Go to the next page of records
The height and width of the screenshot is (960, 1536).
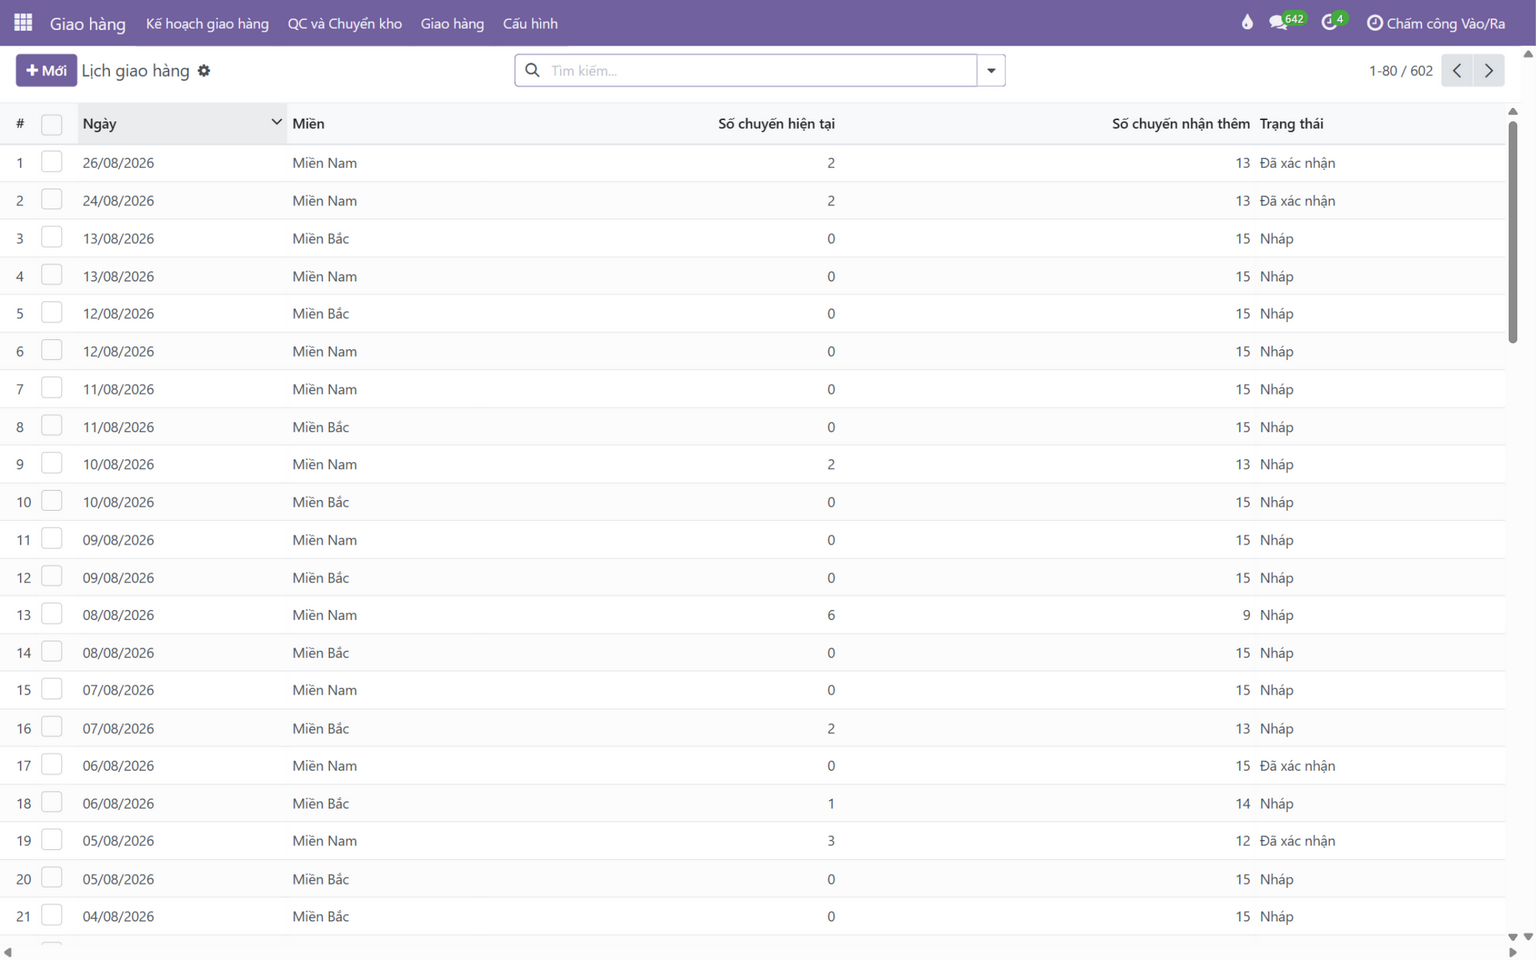click(1489, 71)
